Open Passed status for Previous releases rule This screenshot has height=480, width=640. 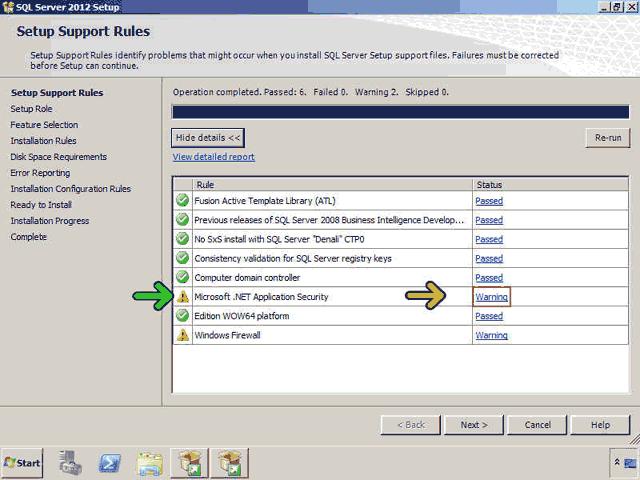coord(489,220)
